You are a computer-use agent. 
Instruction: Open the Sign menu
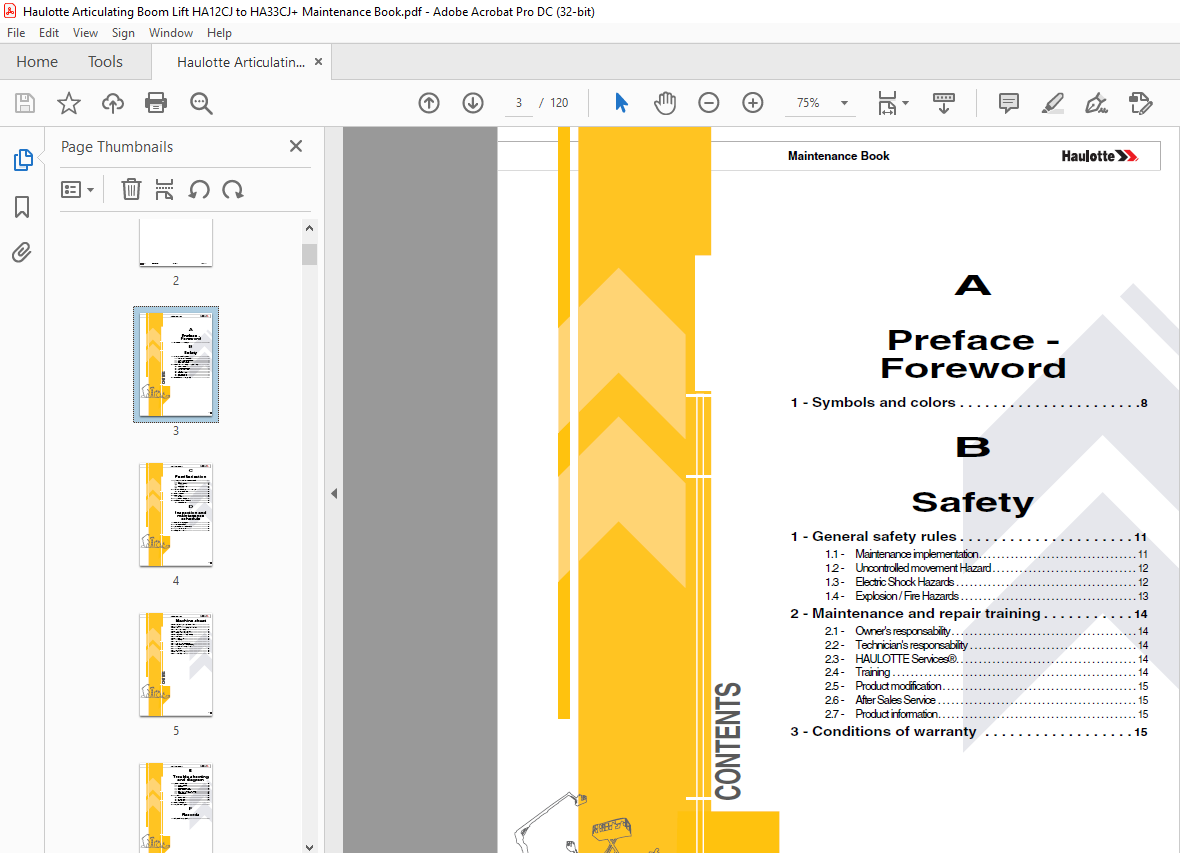pos(123,33)
